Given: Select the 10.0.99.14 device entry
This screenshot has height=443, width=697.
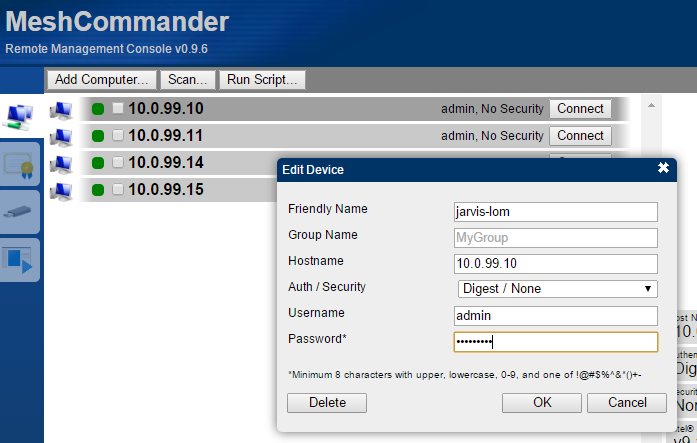Looking at the screenshot, I should [x=178, y=163].
